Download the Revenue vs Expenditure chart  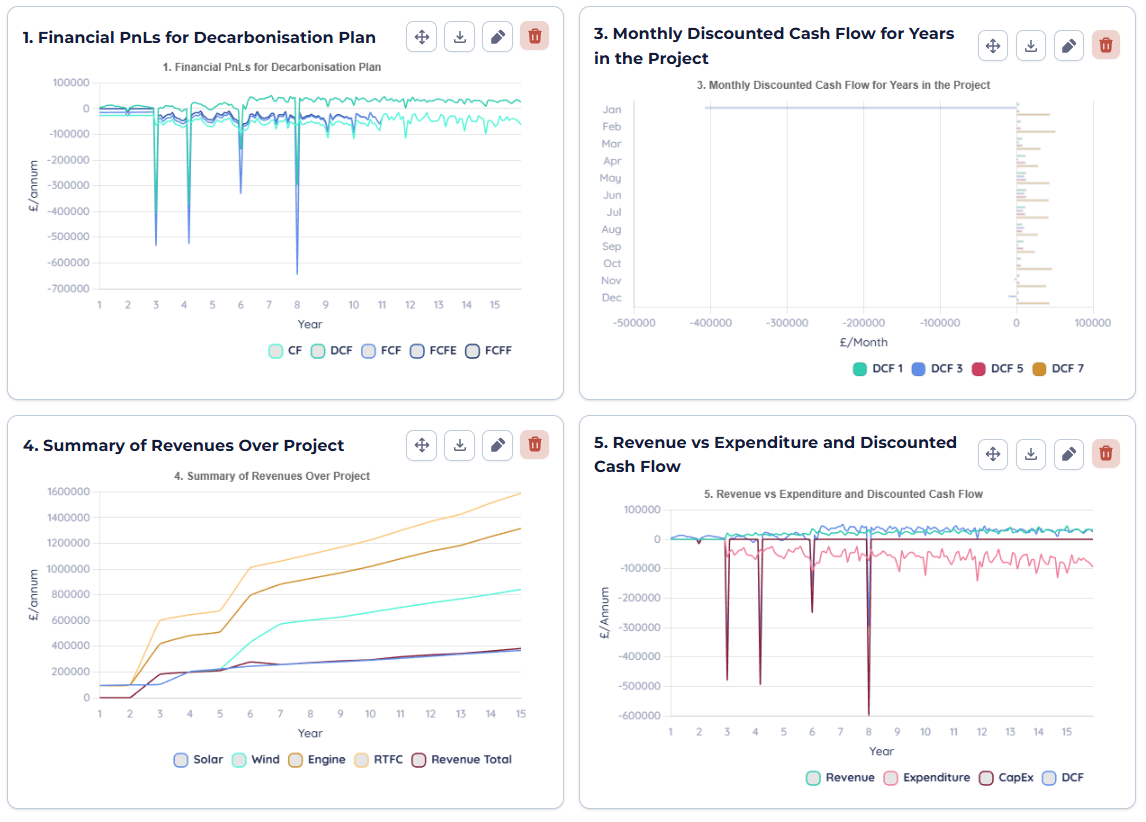[1031, 454]
